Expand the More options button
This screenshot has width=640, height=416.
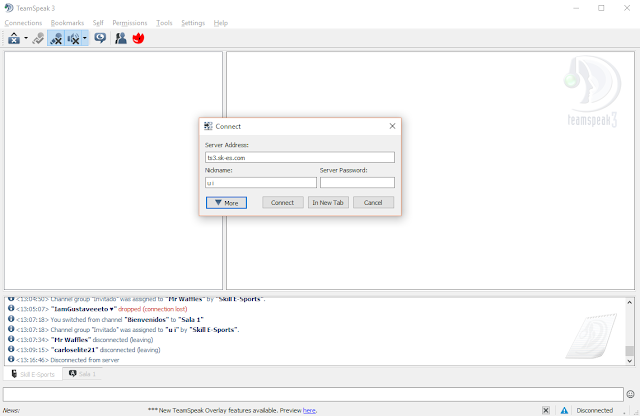(x=227, y=202)
